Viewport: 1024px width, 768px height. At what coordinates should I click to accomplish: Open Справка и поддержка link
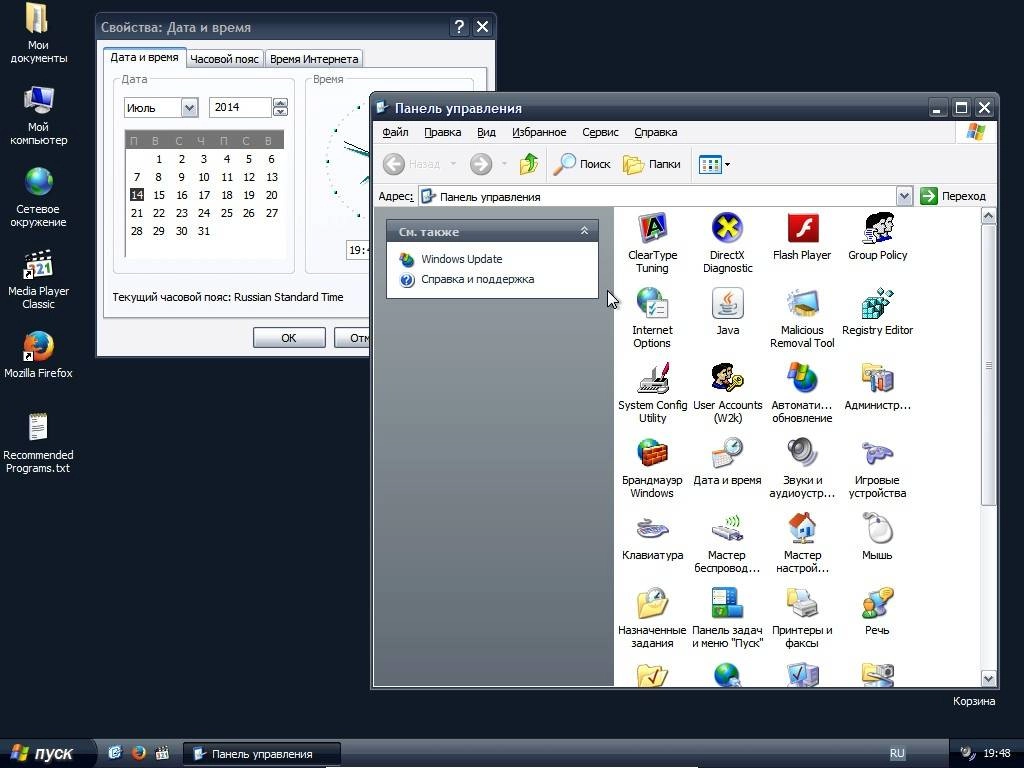pyautogui.click(x=477, y=279)
